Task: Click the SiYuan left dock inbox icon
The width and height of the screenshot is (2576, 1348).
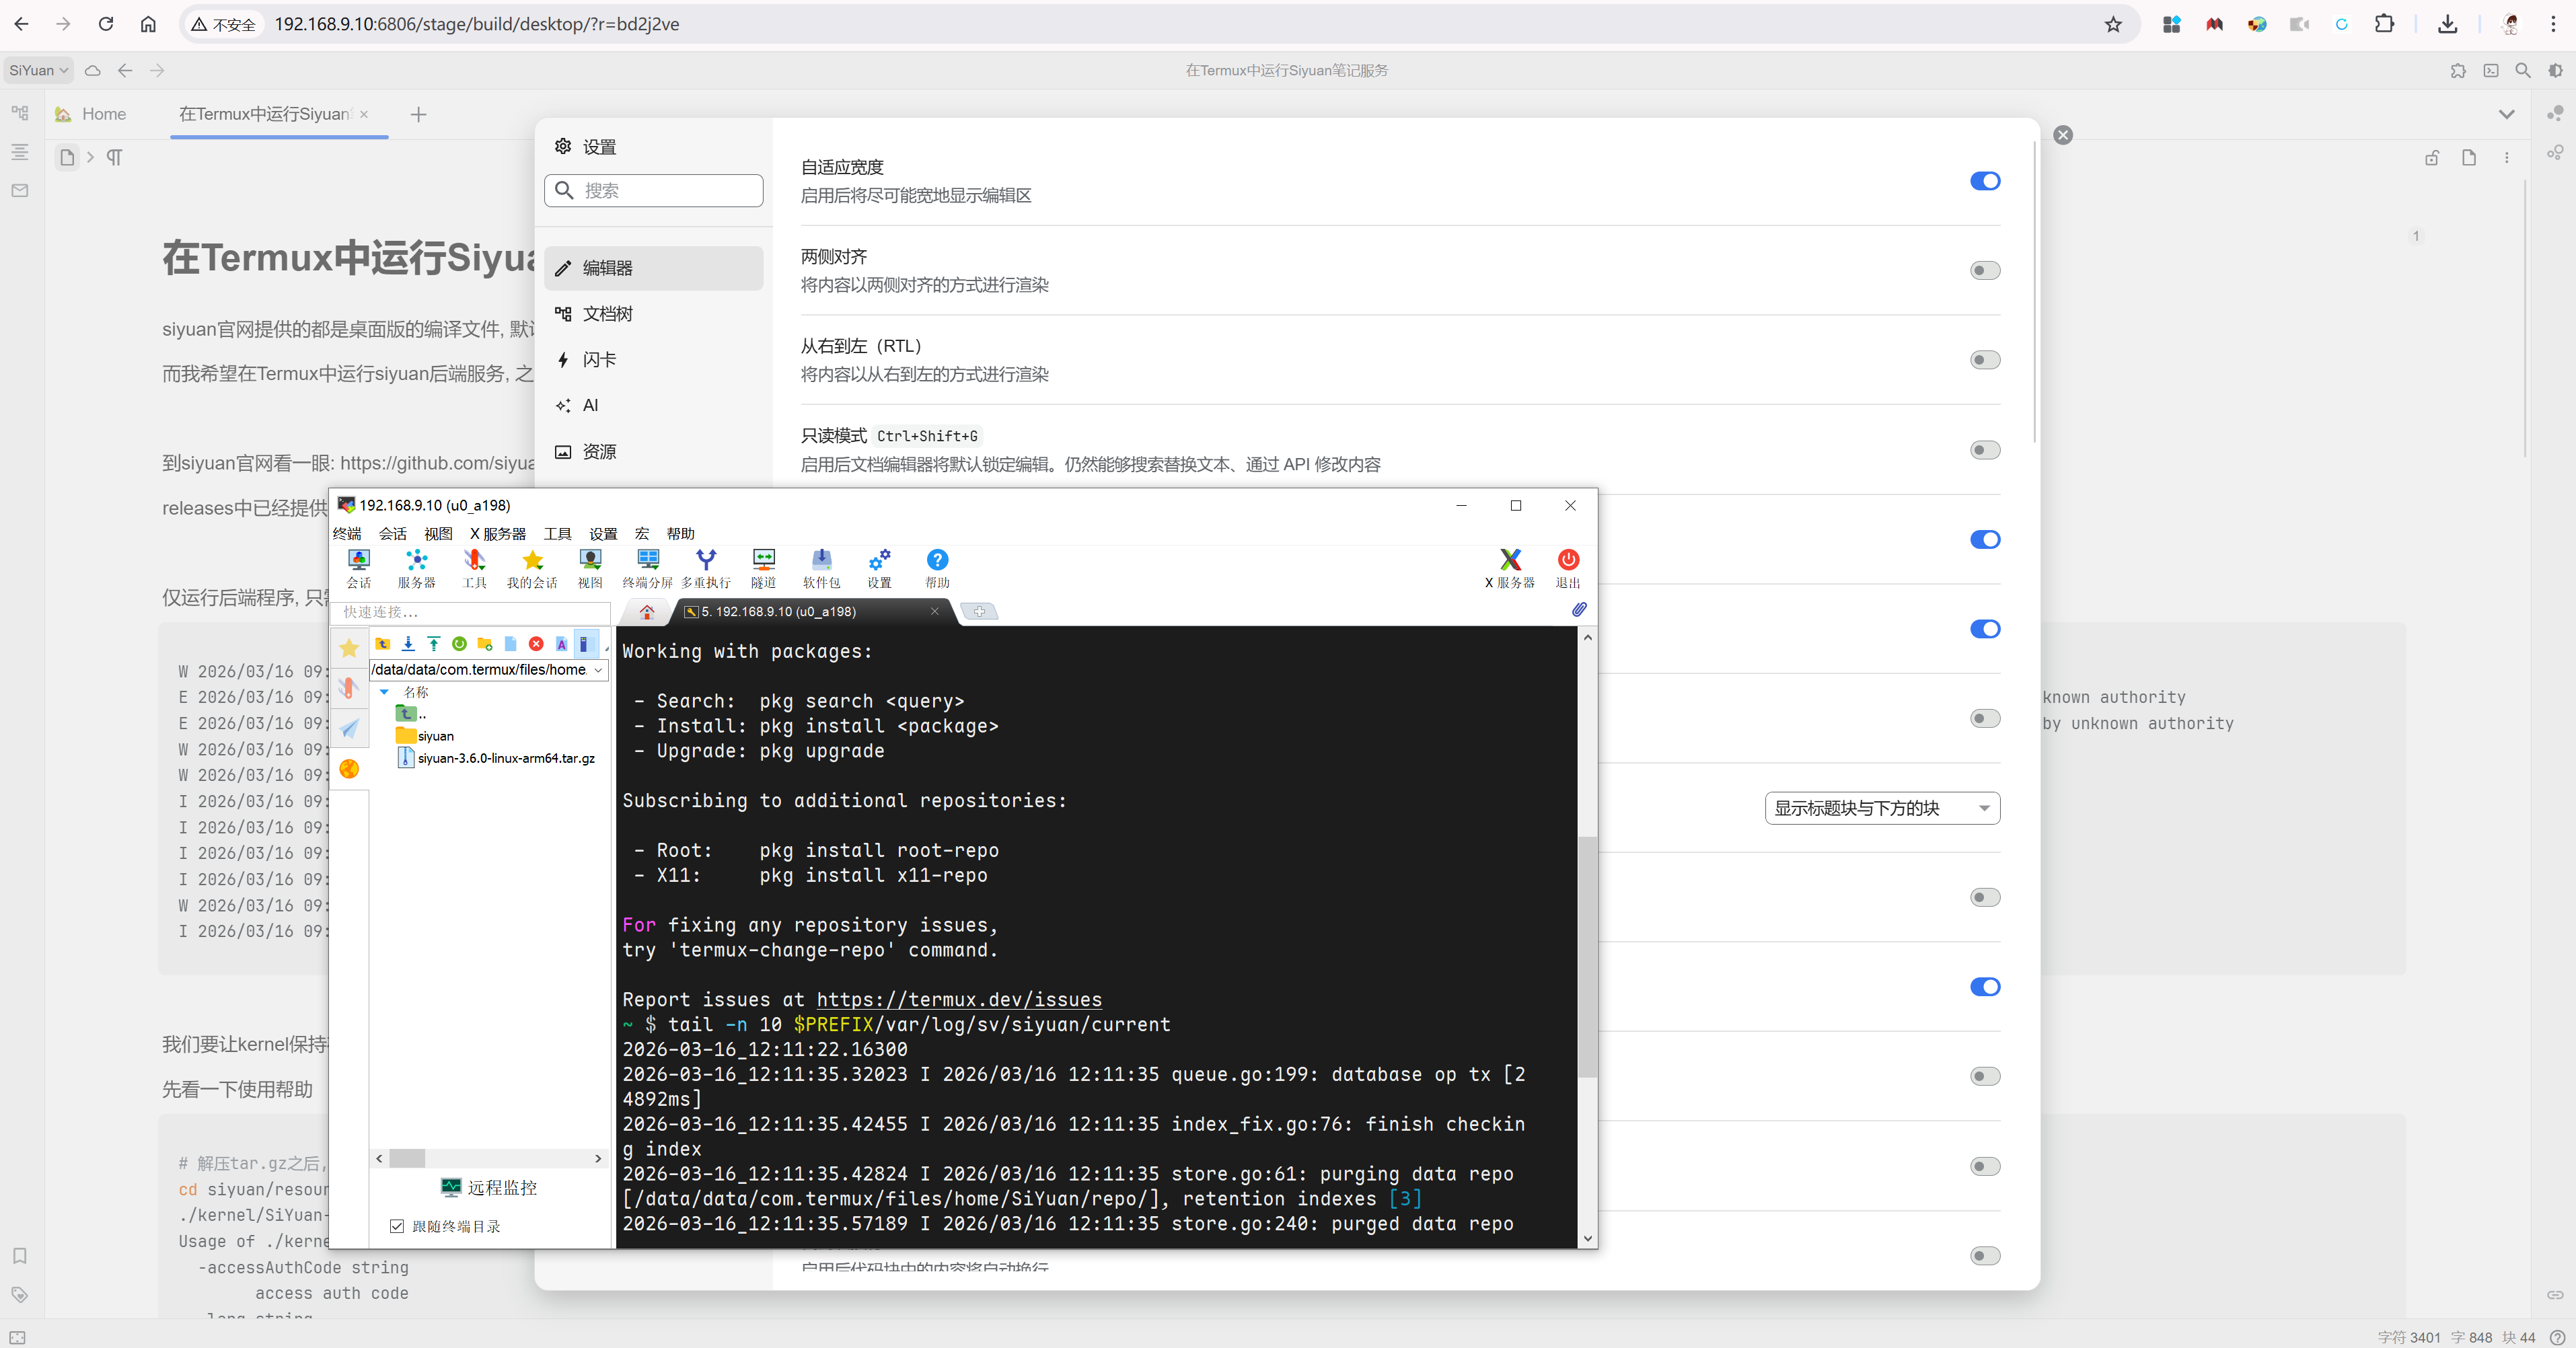Action: click(x=20, y=190)
